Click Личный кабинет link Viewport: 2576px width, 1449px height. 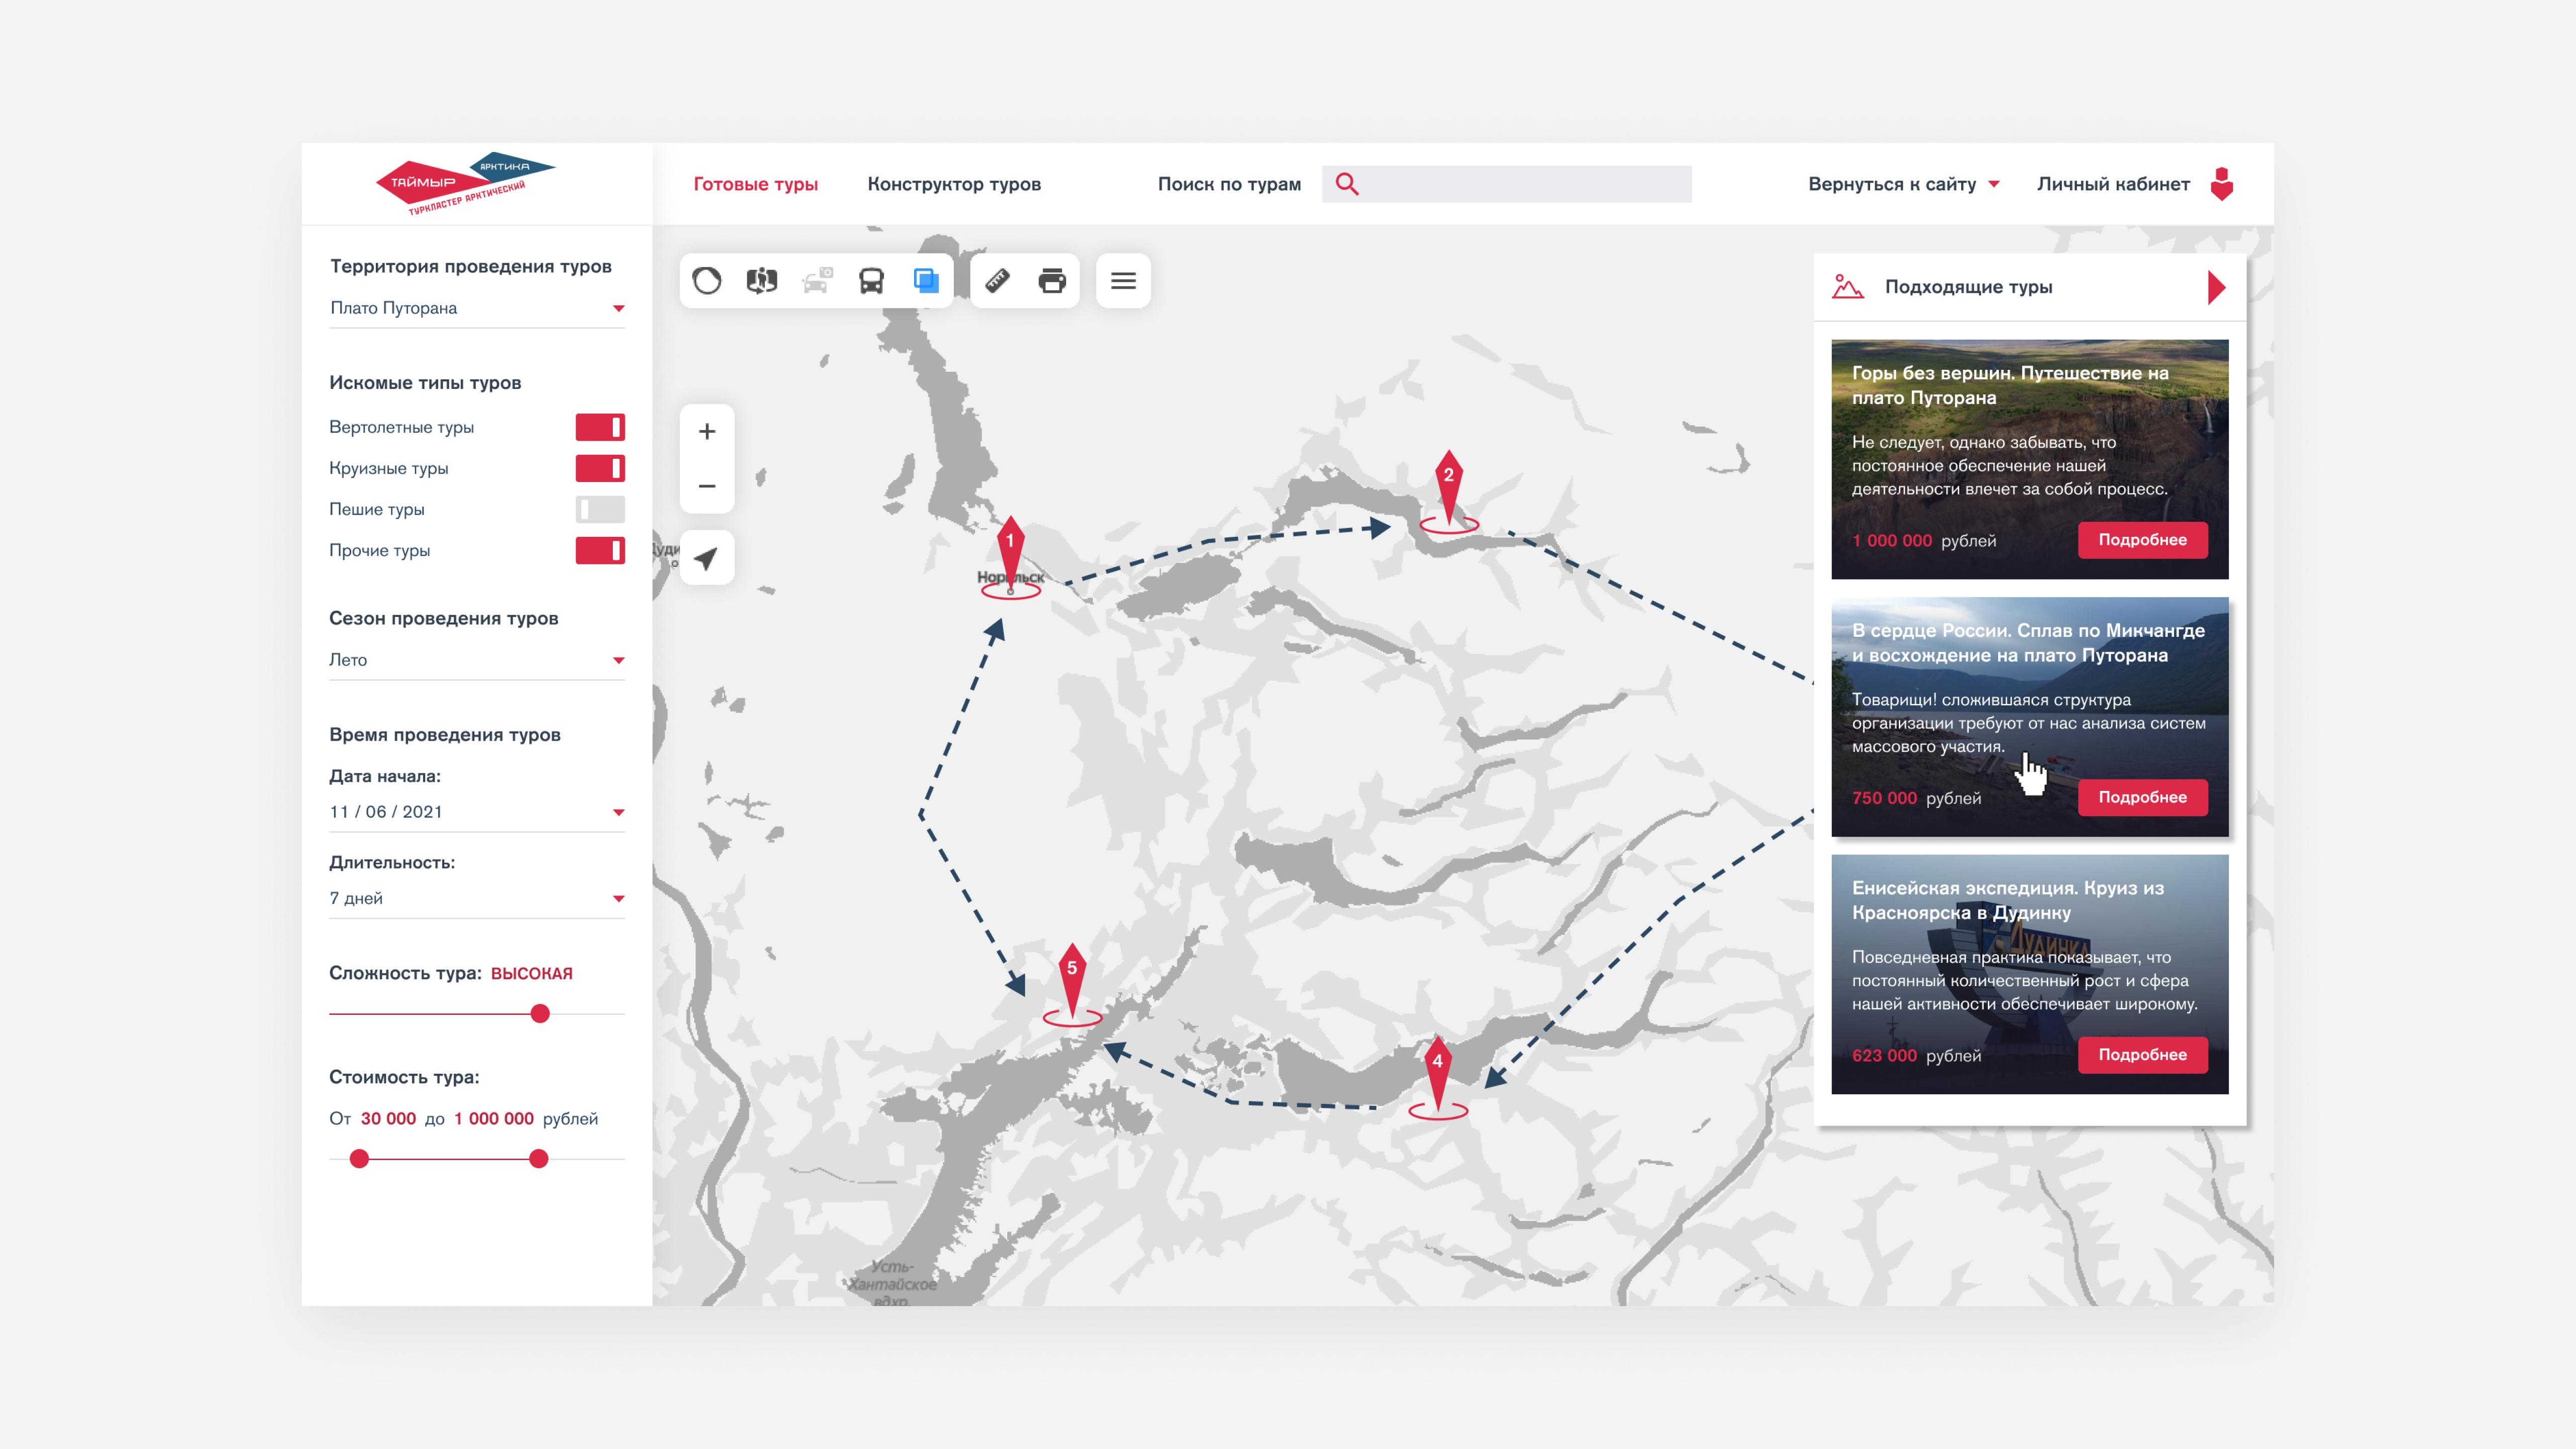(x=2113, y=184)
